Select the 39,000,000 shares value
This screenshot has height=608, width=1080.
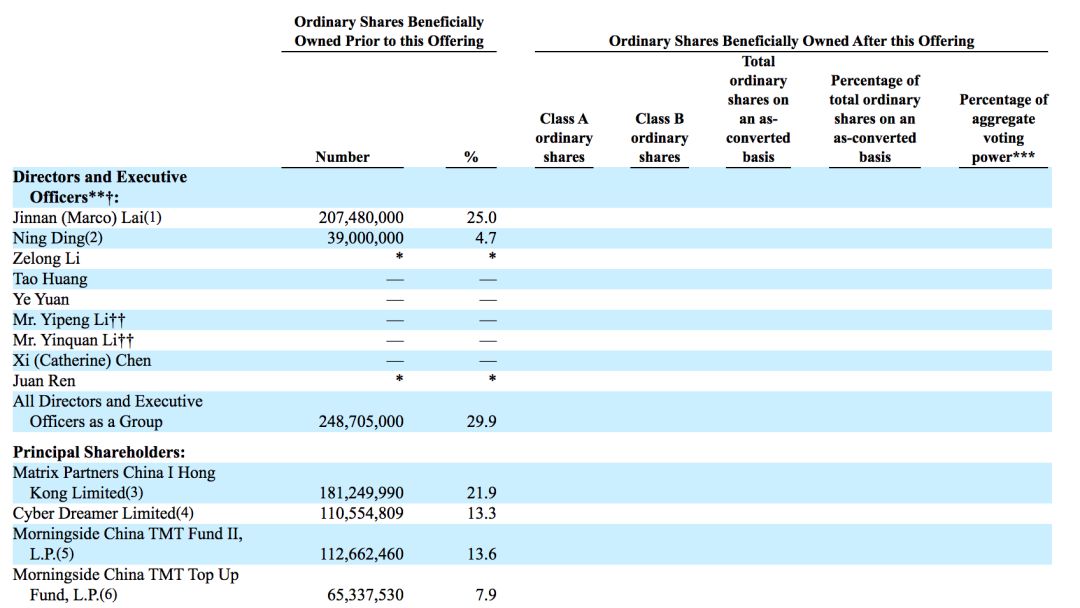pos(365,238)
